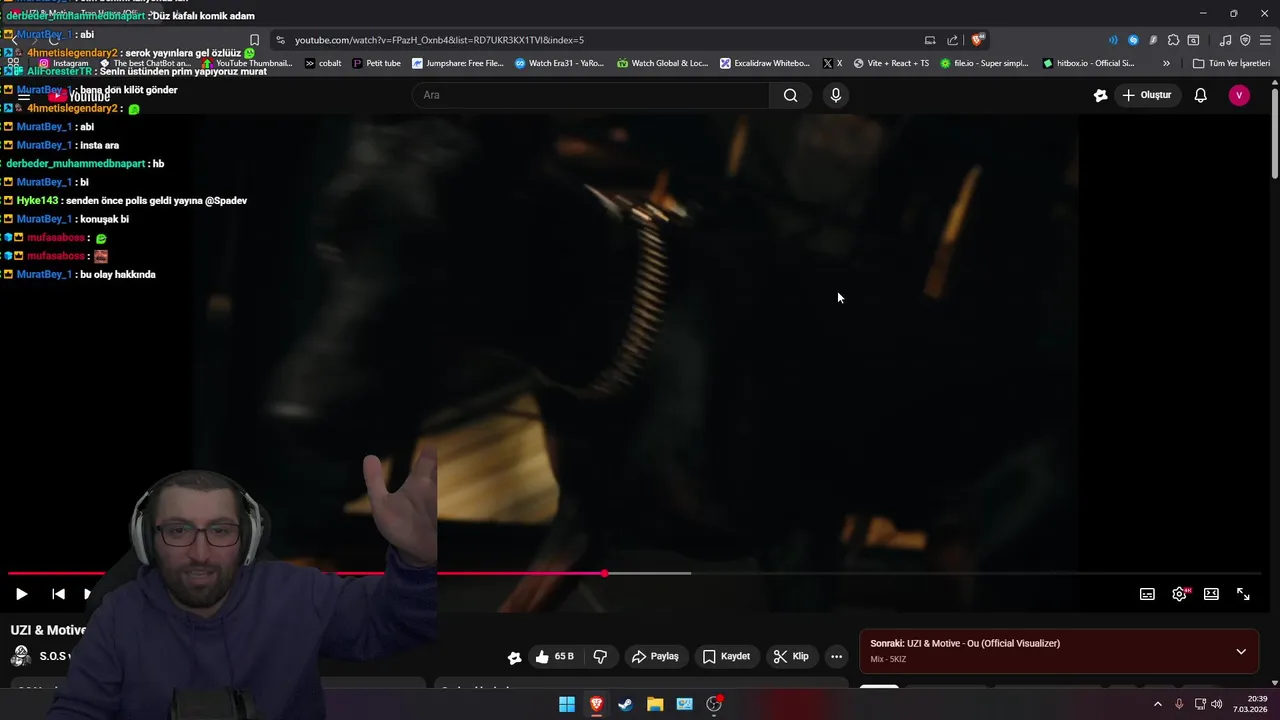Viewport: 1280px width, 720px height.
Task: Expand the Sonraki up-next playlist panel
Action: tap(1241, 651)
